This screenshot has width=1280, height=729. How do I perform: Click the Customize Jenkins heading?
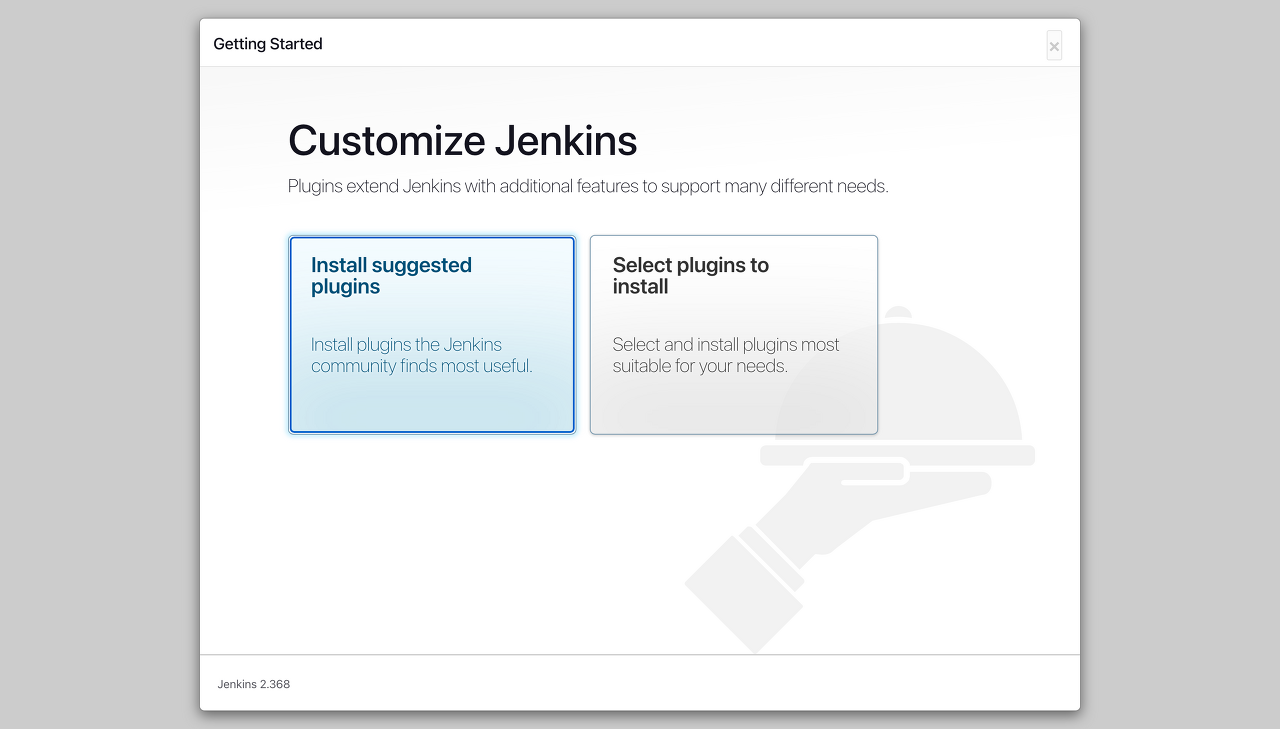pyautogui.click(x=462, y=140)
